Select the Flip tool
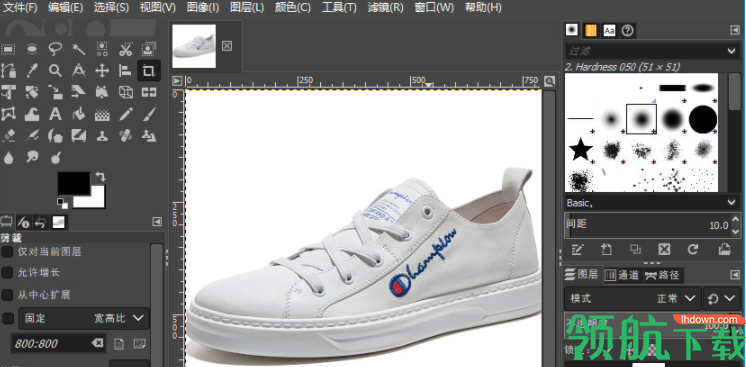This screenshot has height=367, width=746. [x=148, y=92]
